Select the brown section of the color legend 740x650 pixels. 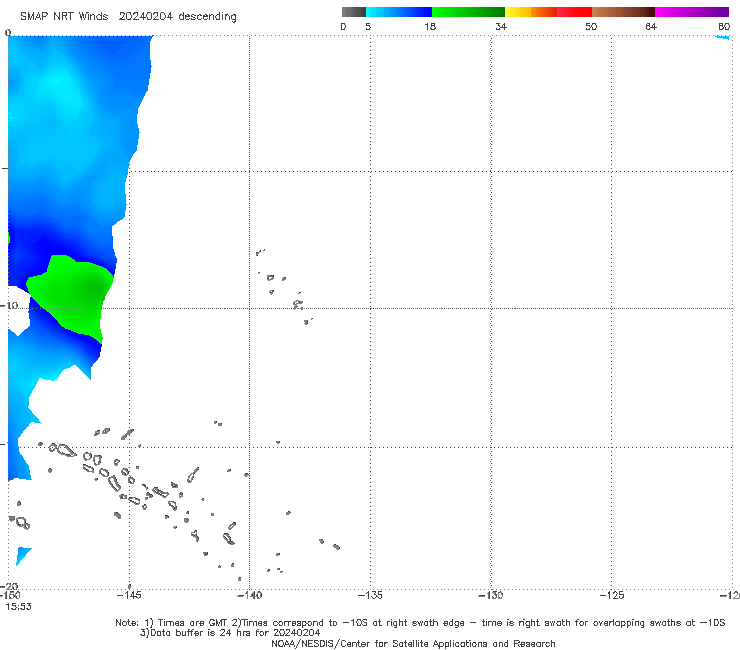point(623,12)
